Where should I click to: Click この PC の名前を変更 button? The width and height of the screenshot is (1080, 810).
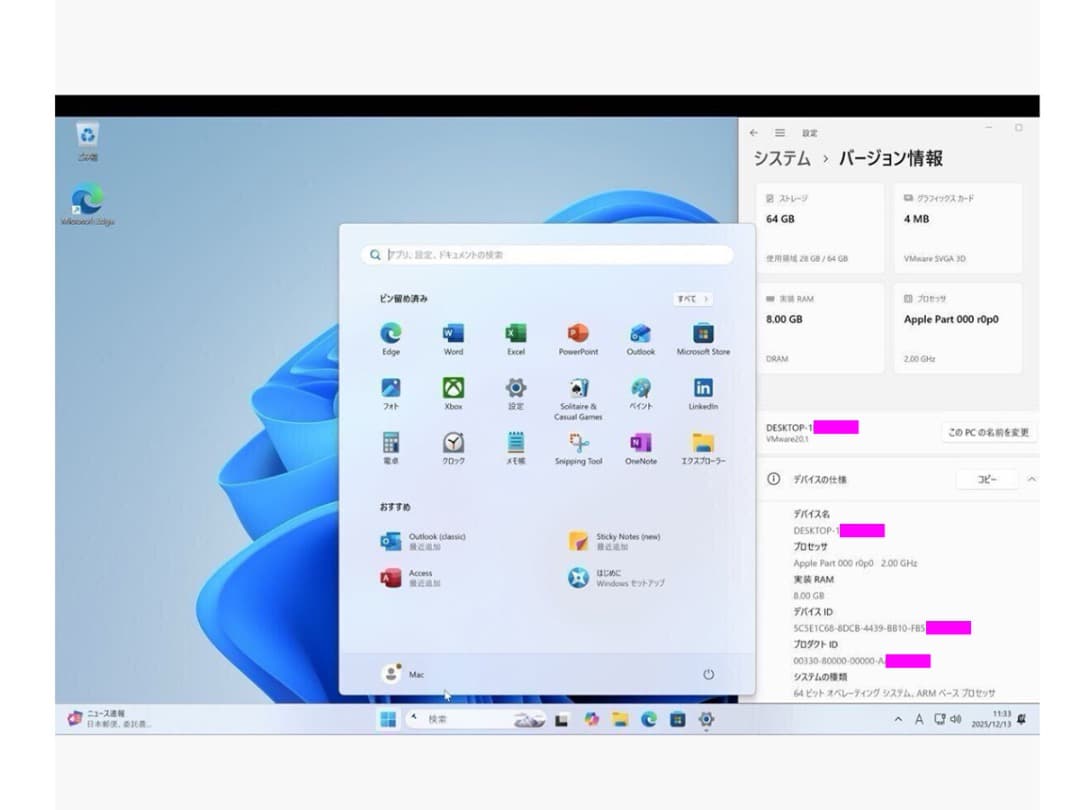[988, 432]
